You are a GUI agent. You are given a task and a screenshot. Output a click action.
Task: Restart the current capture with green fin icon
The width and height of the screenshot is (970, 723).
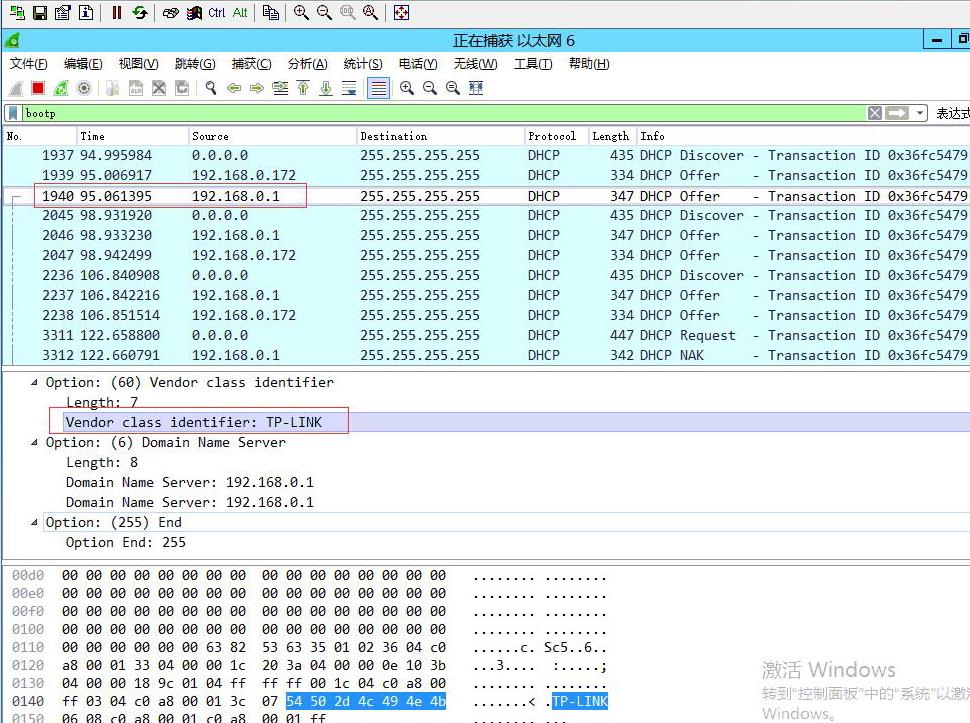tap(61, 88)
